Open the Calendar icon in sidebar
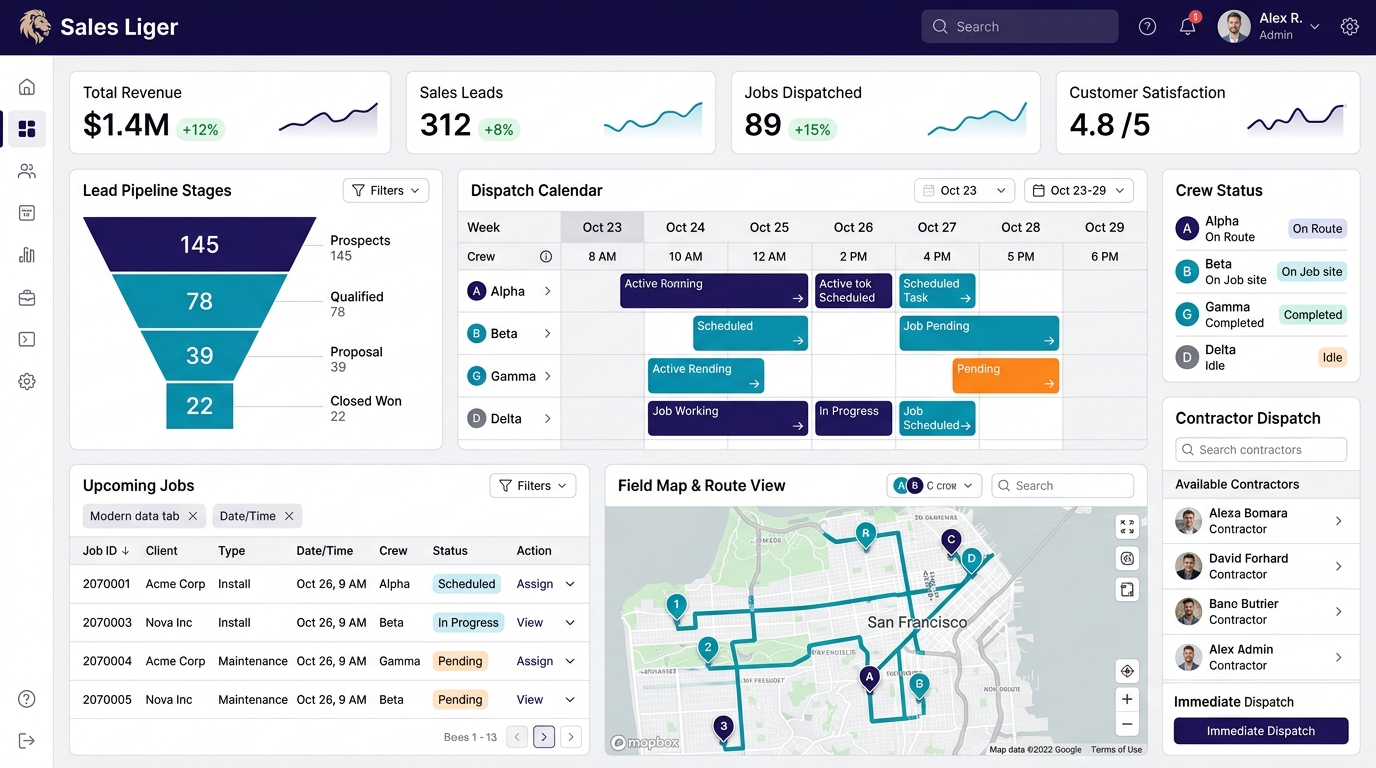 pos(27,213)
